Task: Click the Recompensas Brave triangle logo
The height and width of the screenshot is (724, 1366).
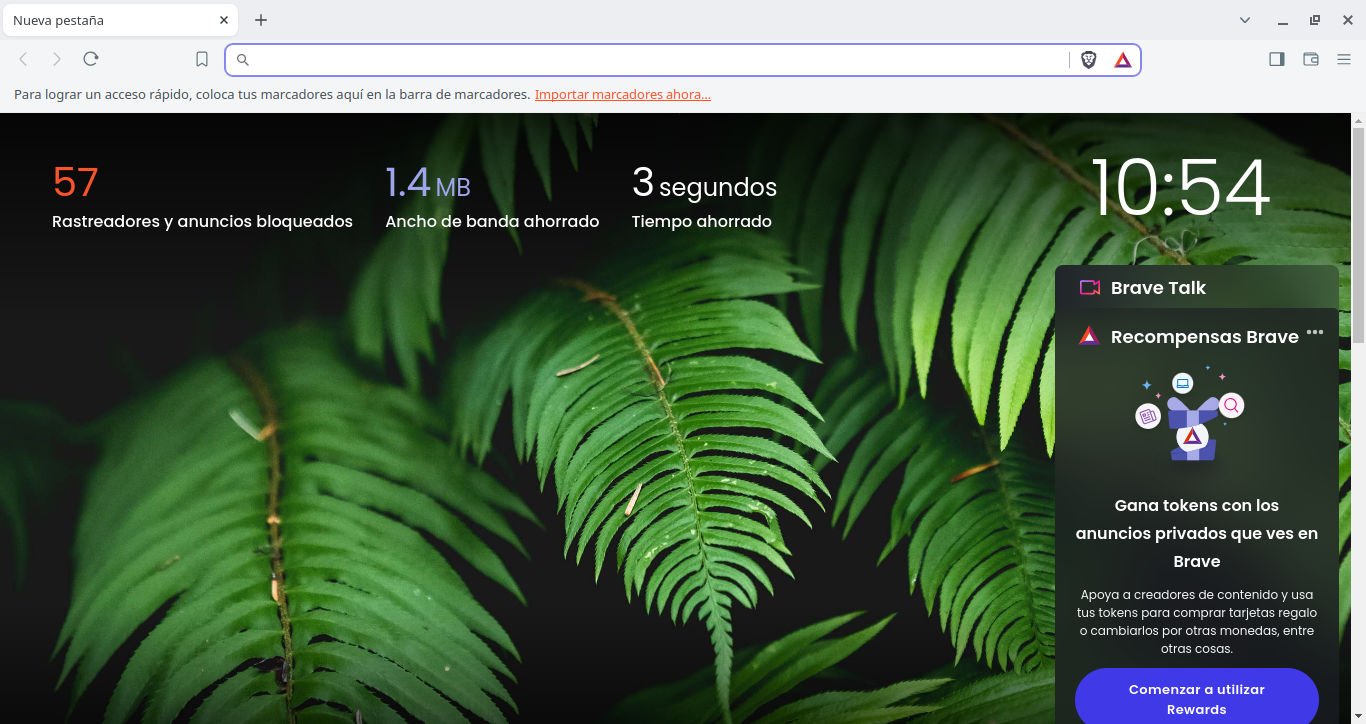Action: point(1090,337)
